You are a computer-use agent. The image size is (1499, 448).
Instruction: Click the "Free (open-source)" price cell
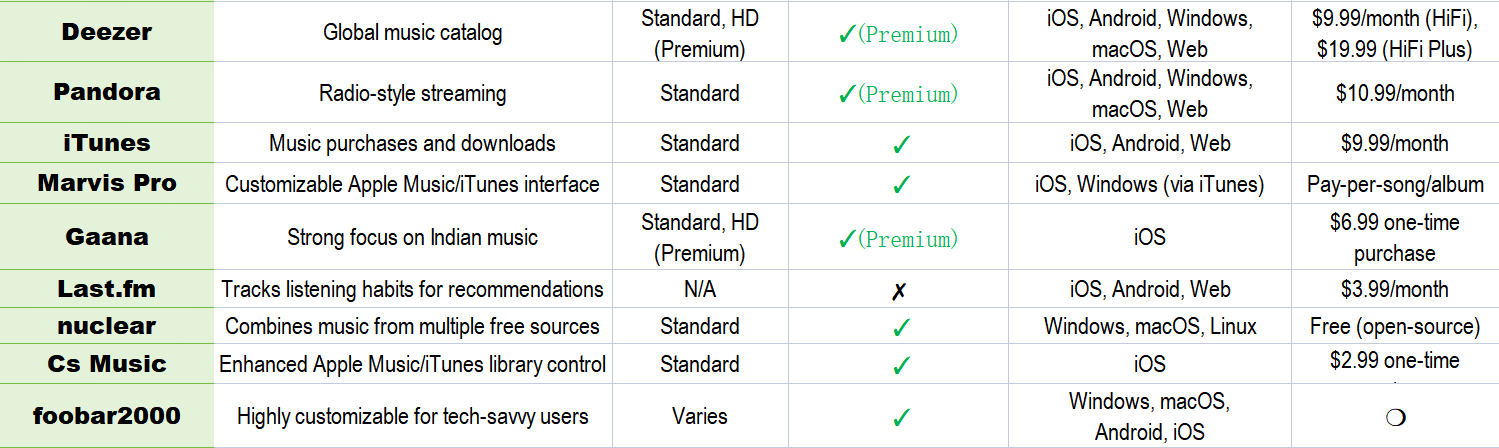[1394, 327]
